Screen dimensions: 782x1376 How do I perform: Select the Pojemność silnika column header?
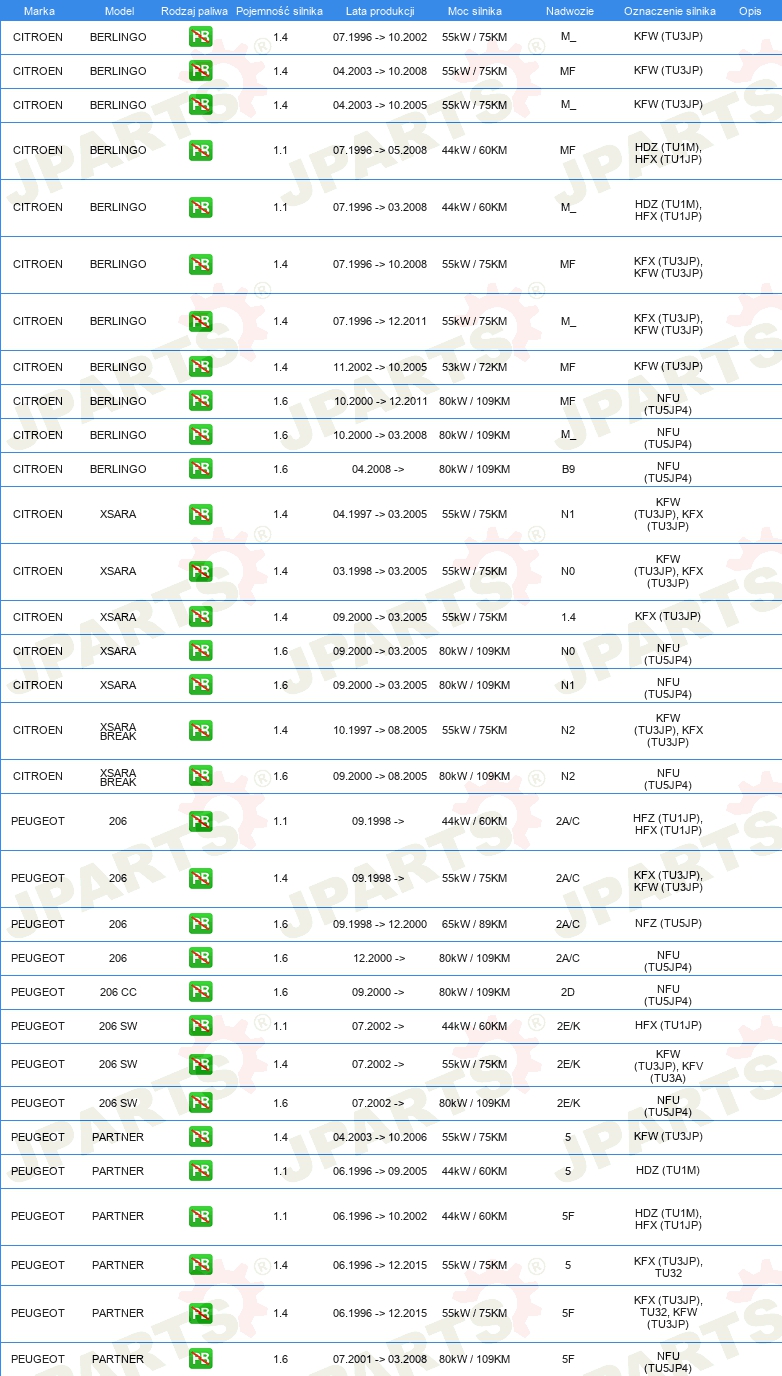pyautogui.click(x=279, y=11)
